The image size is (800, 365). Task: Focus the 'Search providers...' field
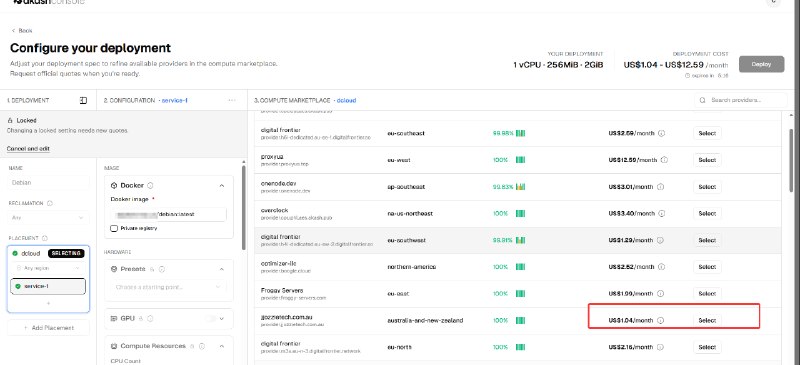pyautogui.click(x=740, y=100)
